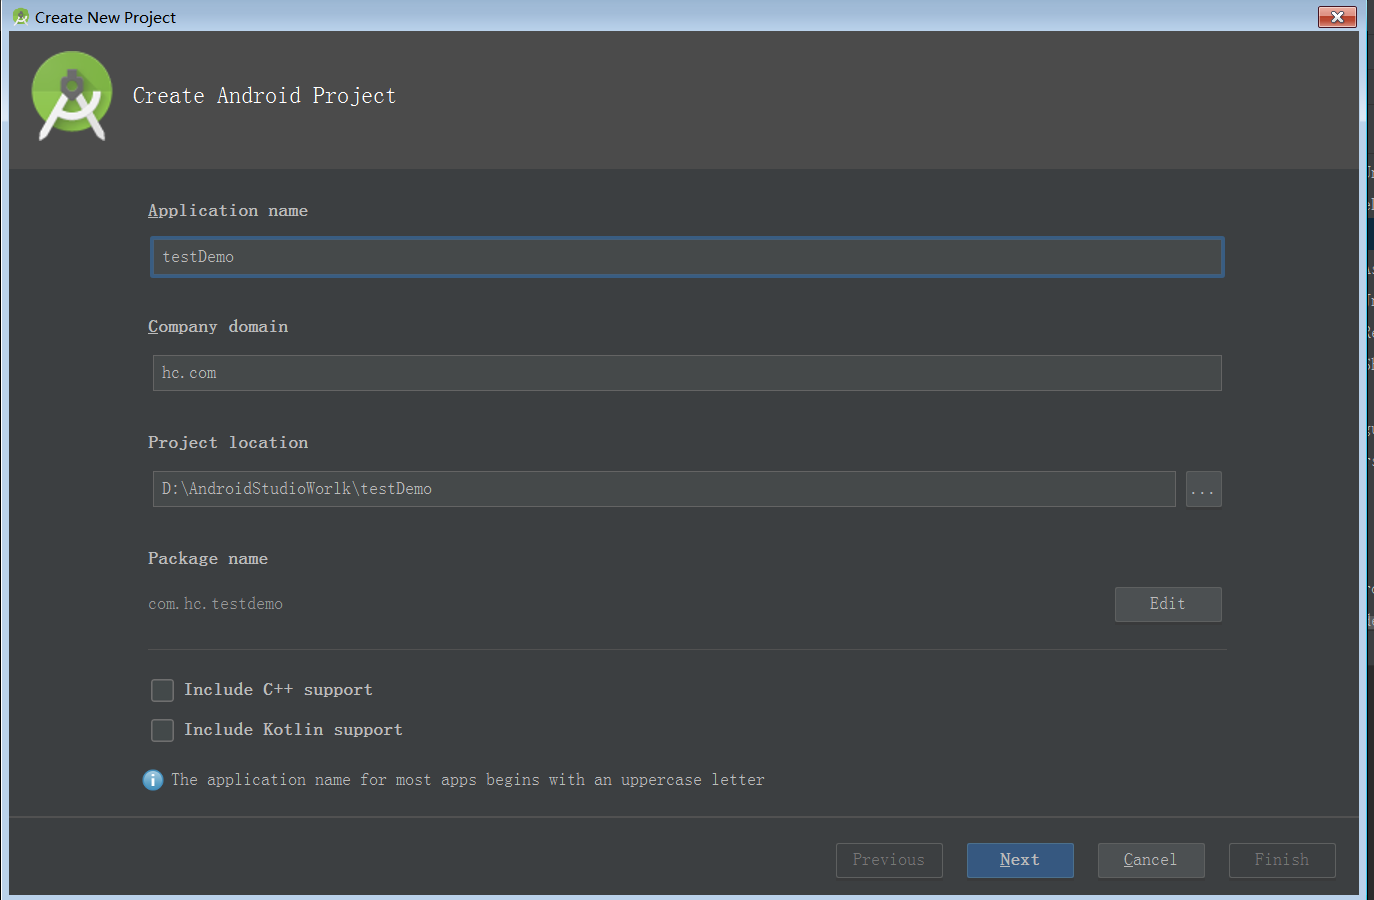The image size is (1374, 900).
Task: Click the Android Studio logo in header
Action: [72, 96]
